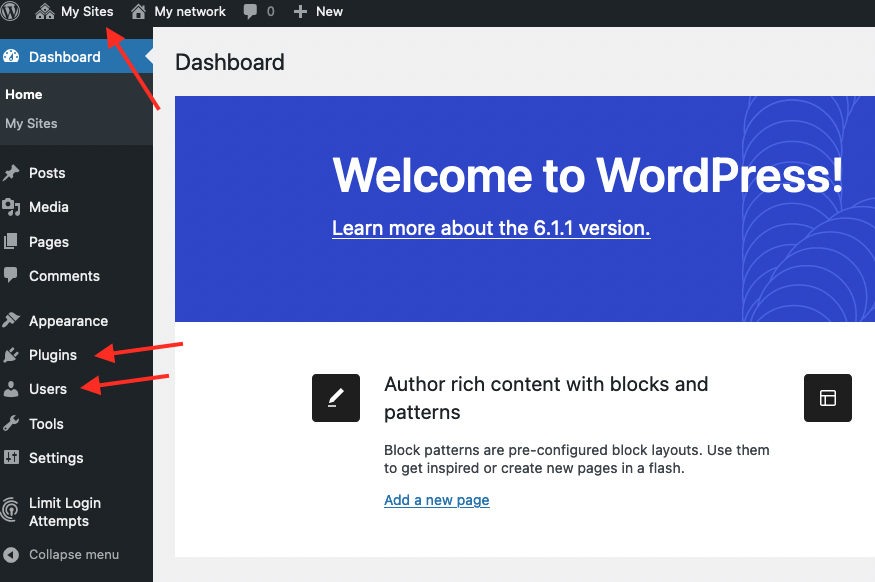The width and height of the screenshot is (875, 582).
Task: Open the Settings menu label
Action: click(x=56, y=458)
